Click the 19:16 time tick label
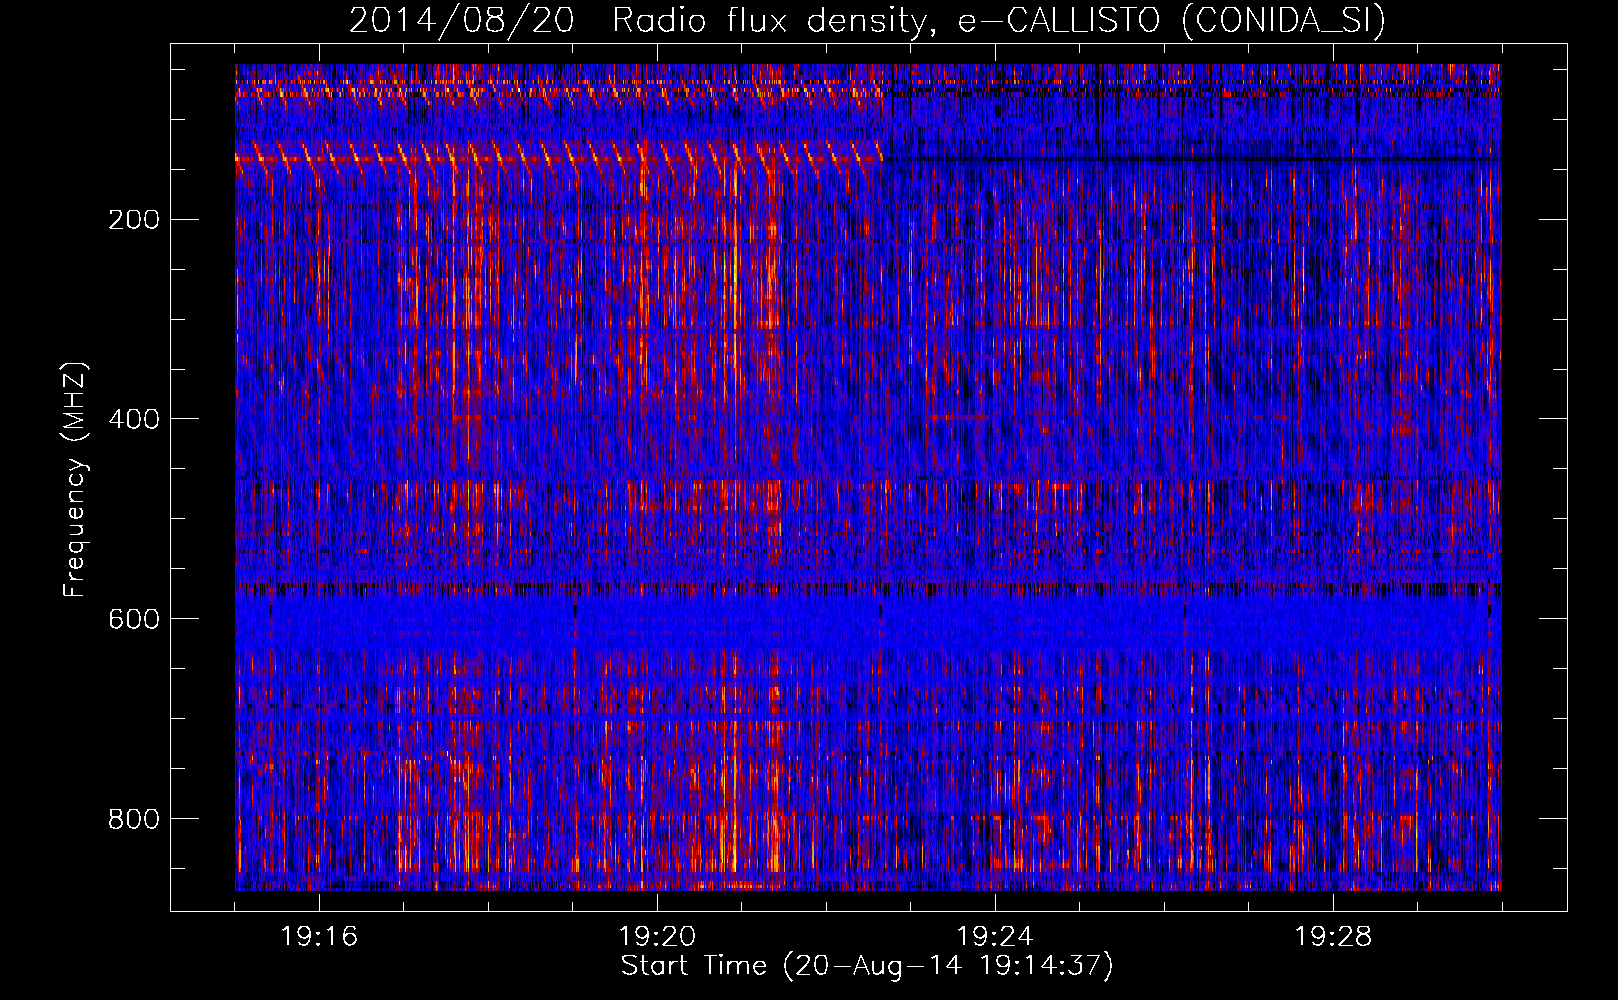Screen dimensions: 1618x1000 point(319,937)
